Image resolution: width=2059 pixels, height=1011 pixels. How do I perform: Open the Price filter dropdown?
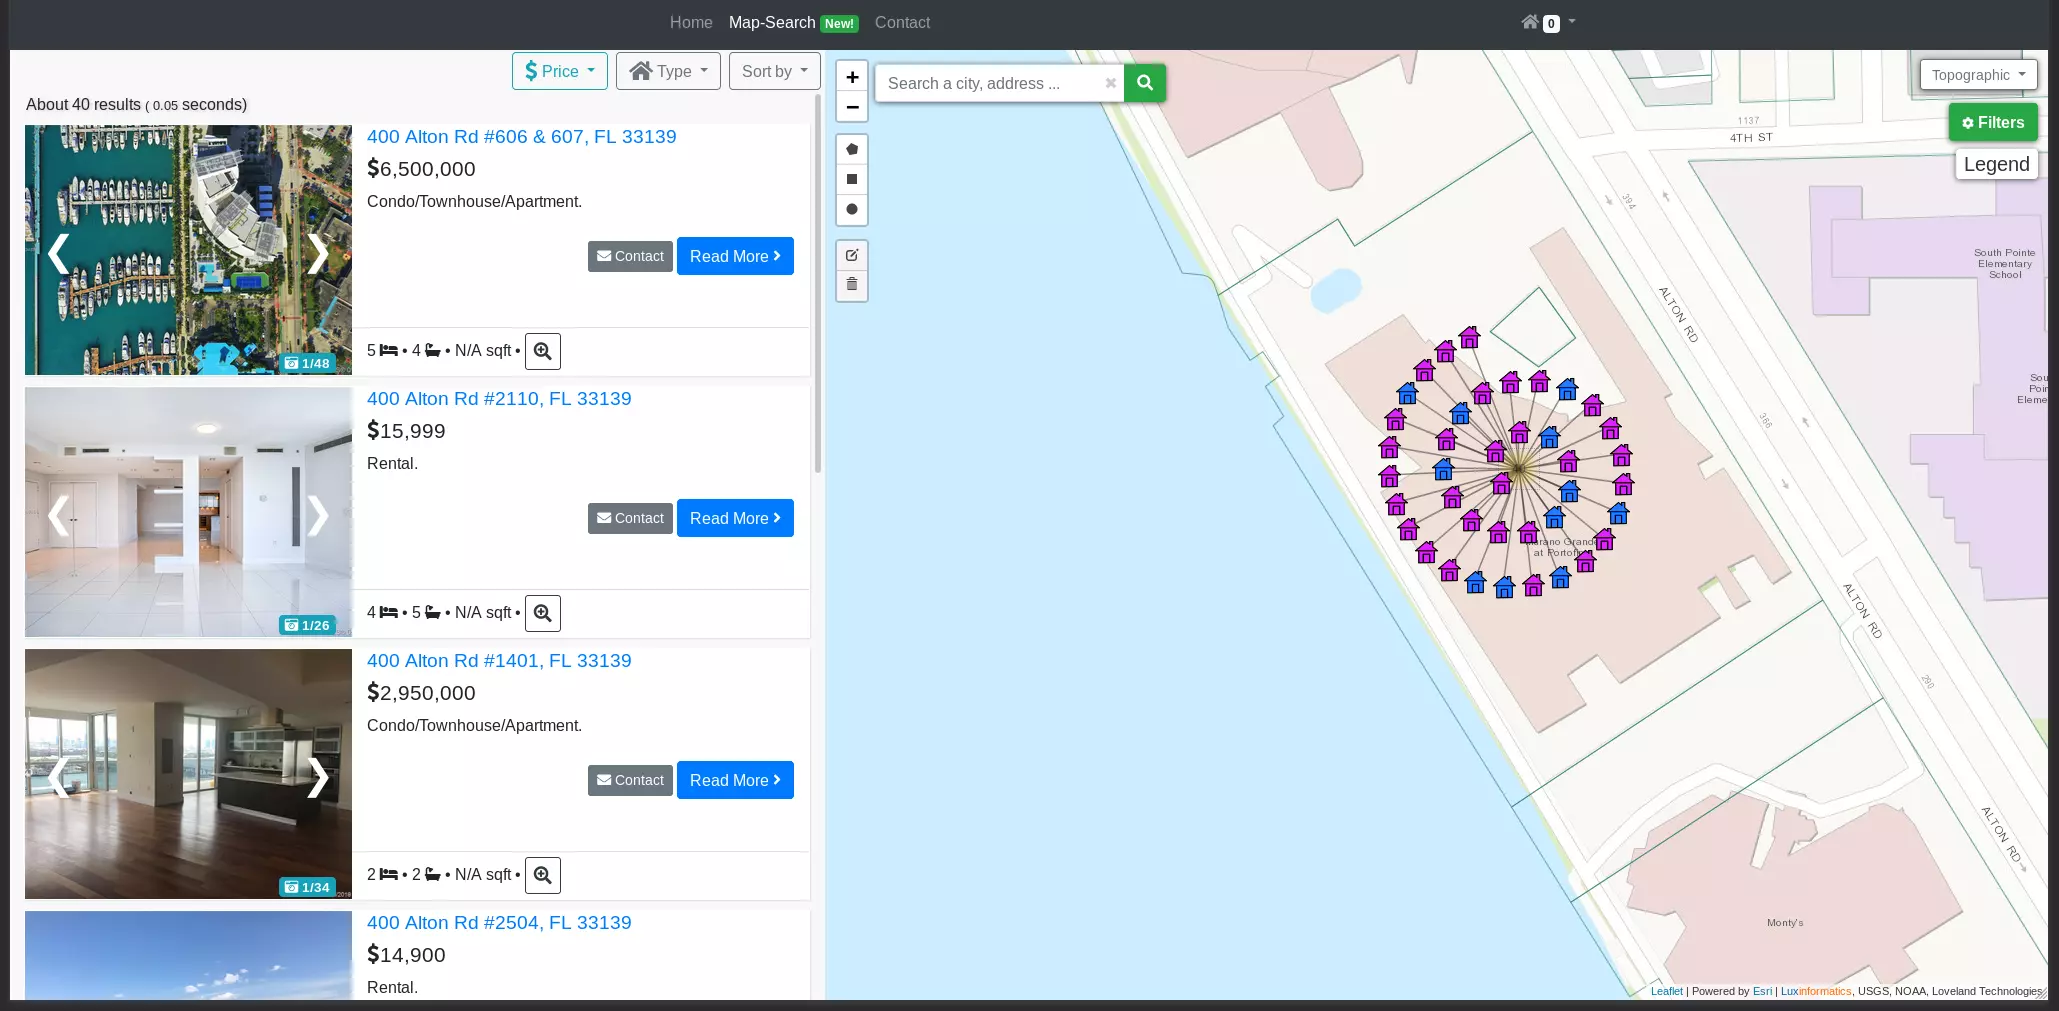559,71
